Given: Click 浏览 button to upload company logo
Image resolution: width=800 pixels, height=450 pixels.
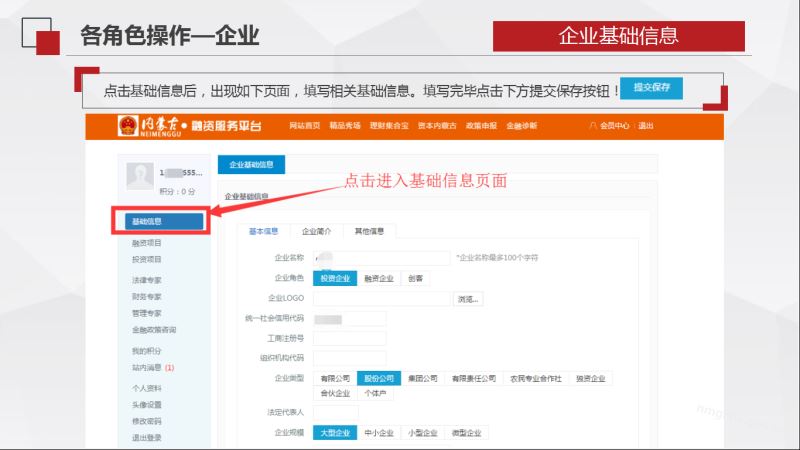Looking at the screenshot, I should point(468,299).
